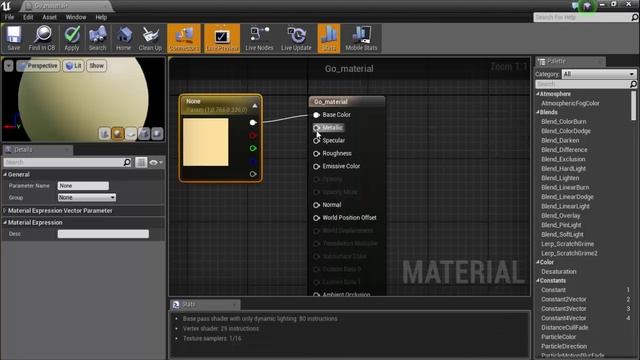
Task: Click the Roughness input pin
Action: click(x=316, y=153)
